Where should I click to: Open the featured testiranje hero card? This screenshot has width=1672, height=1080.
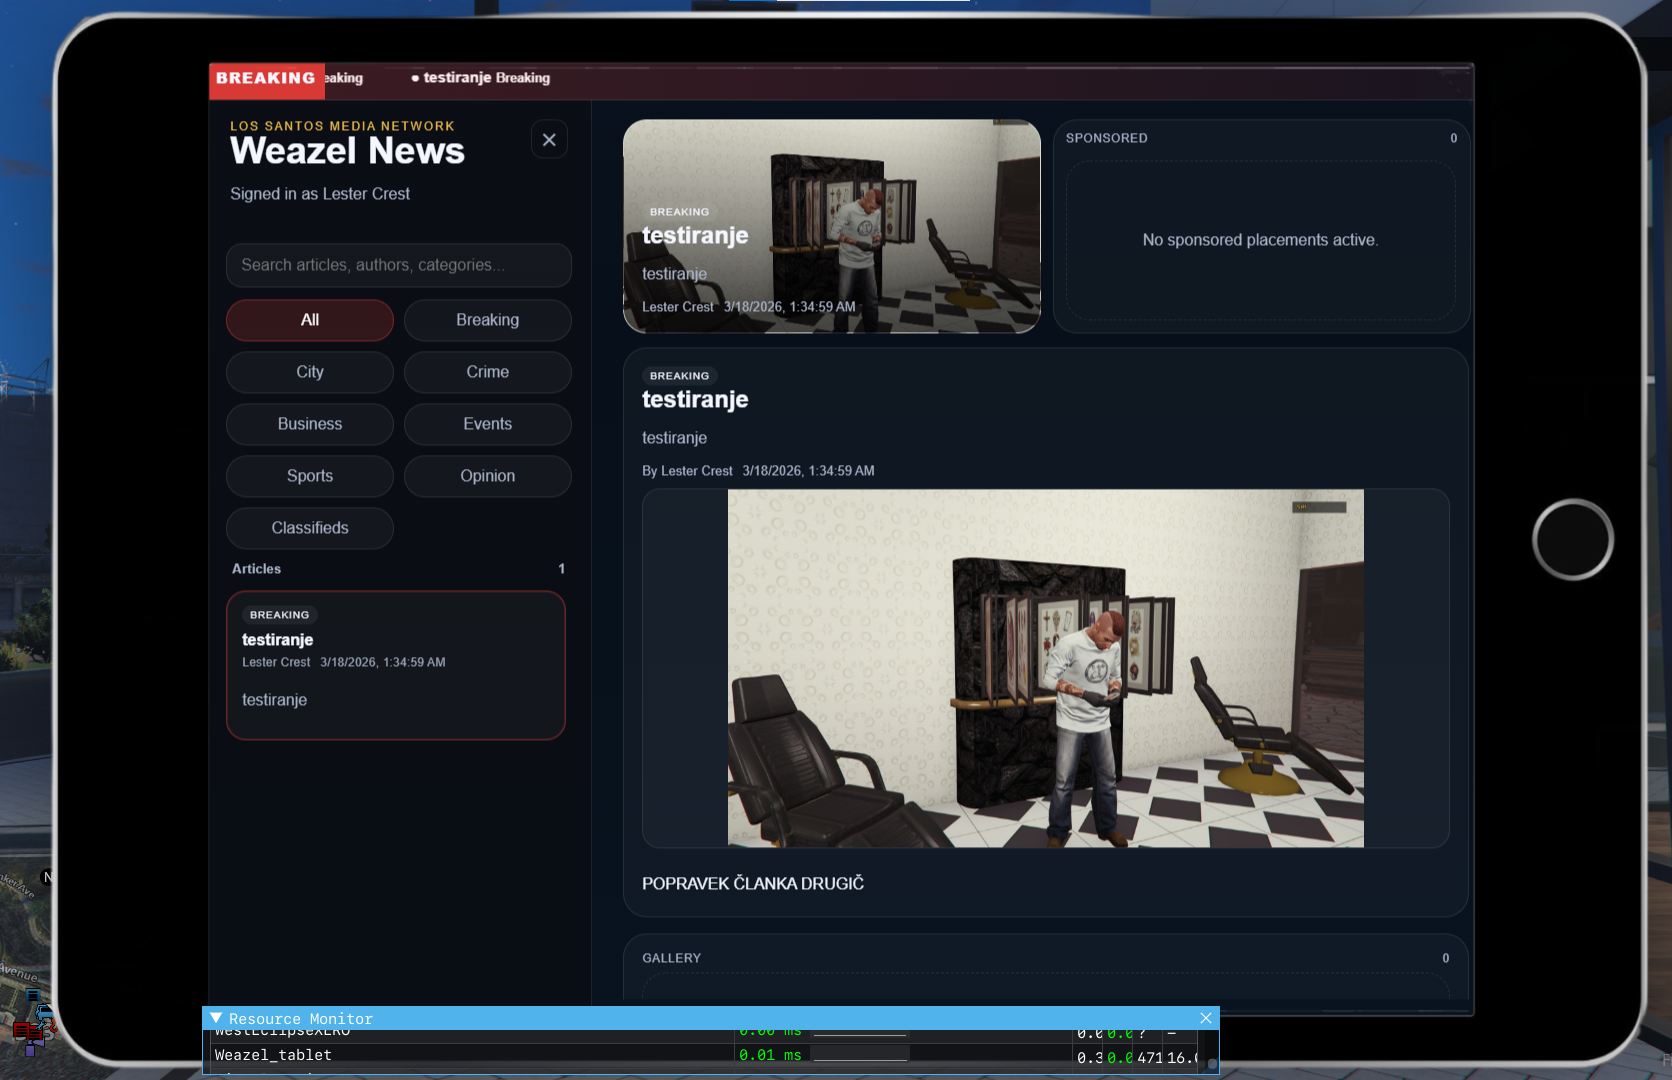click(x=832, y=226)
